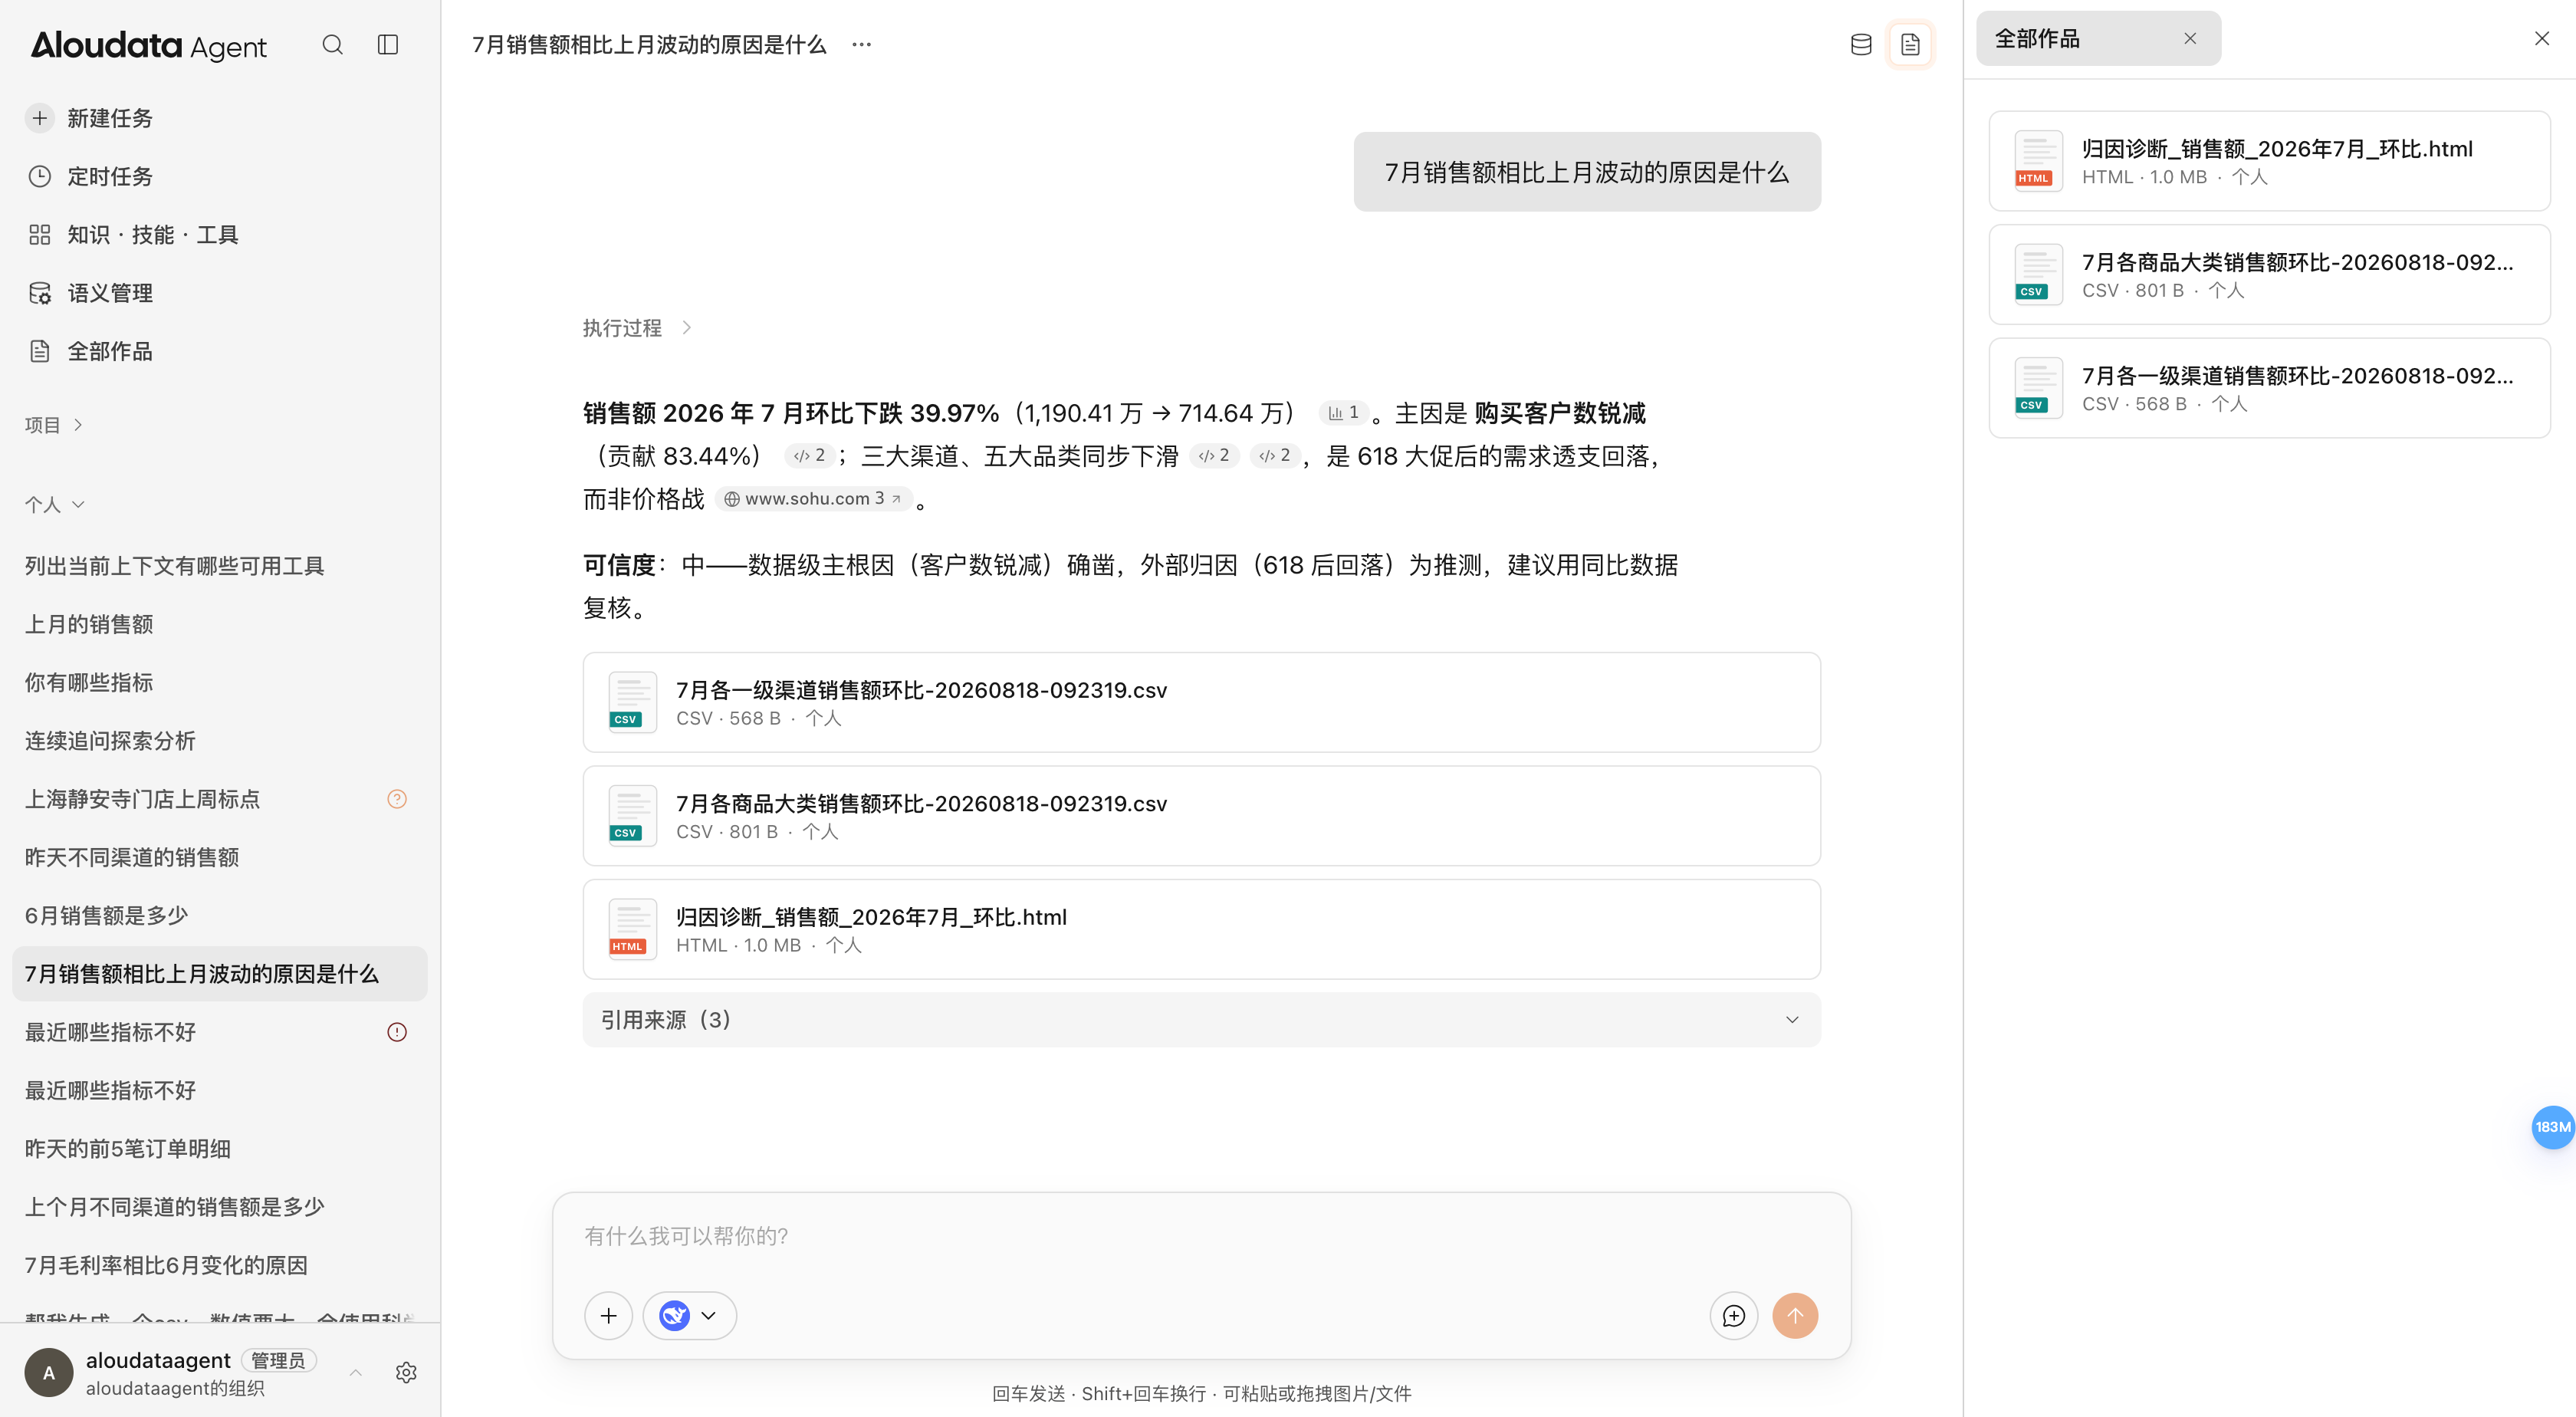Expand 执行过程 execution process
Image resolution: width=2576 pixels, height=1417 pixels.
[x=637, y=328]
